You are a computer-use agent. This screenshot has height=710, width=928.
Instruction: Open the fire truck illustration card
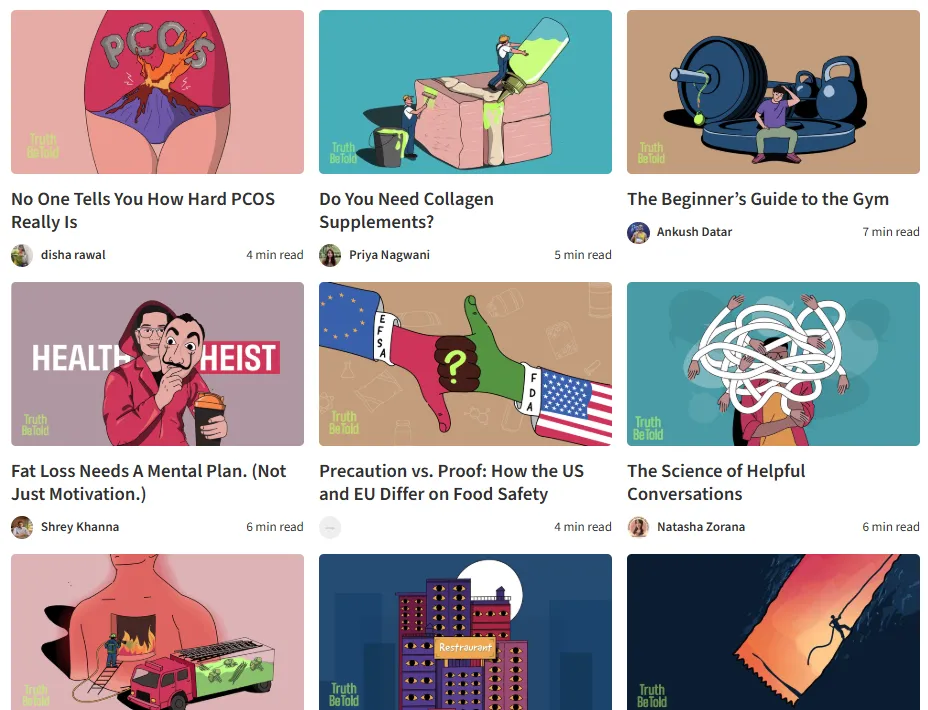tap(157, 632)
